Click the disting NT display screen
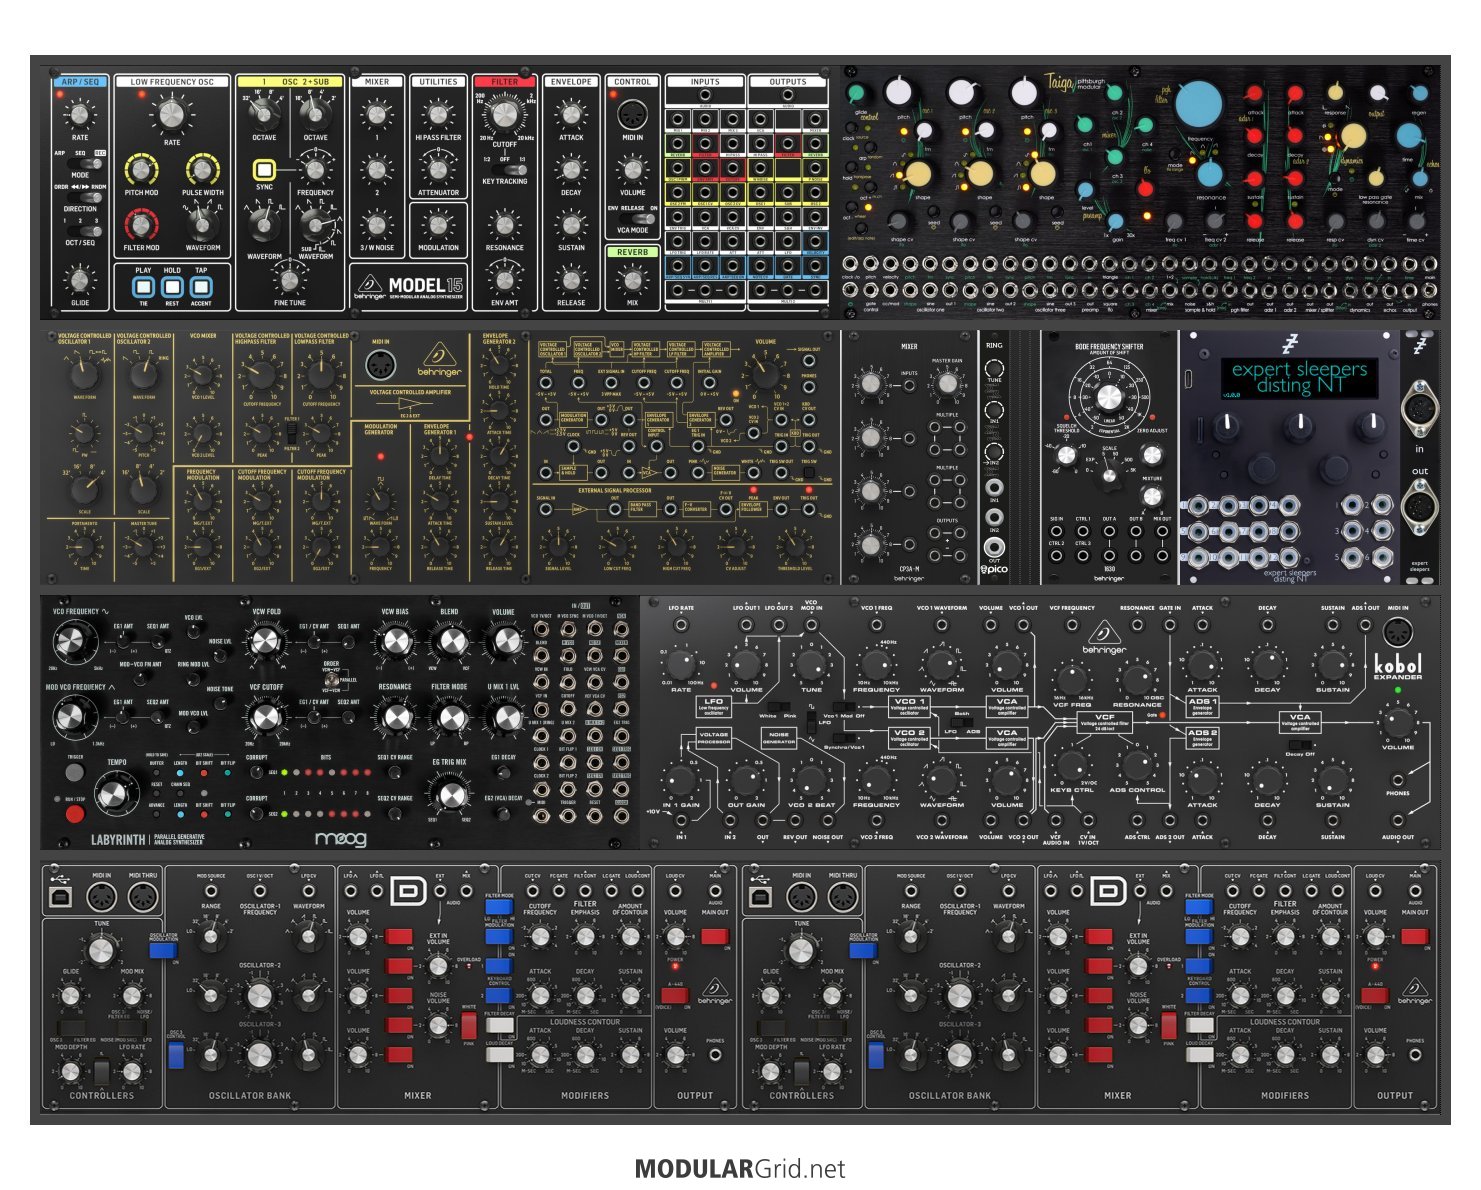The height and width of the screenshot is (1190, 1481). (x=1299, y=377)
